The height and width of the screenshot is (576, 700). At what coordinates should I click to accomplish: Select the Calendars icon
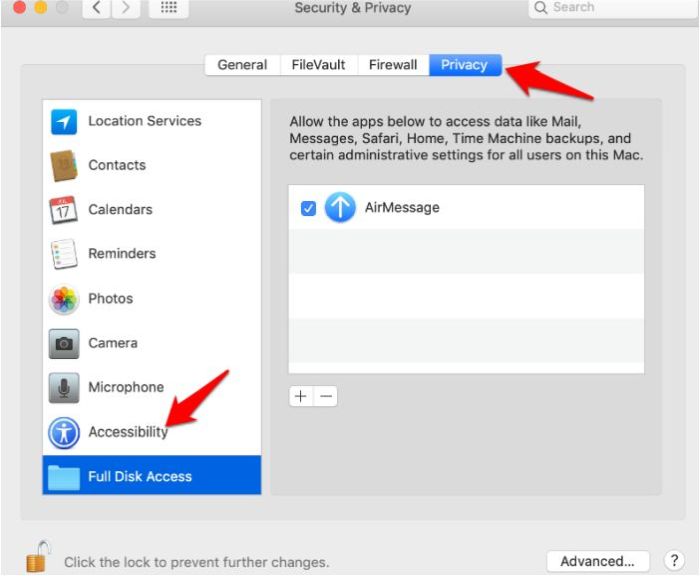pyautogui.click(x=63, y=210)
